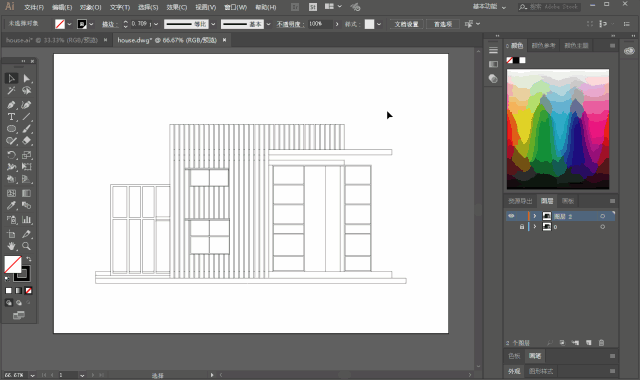Open the variable width profile dropdown (等比)
Viewport: 640px width, 380px height.
(x=213, y=24)
